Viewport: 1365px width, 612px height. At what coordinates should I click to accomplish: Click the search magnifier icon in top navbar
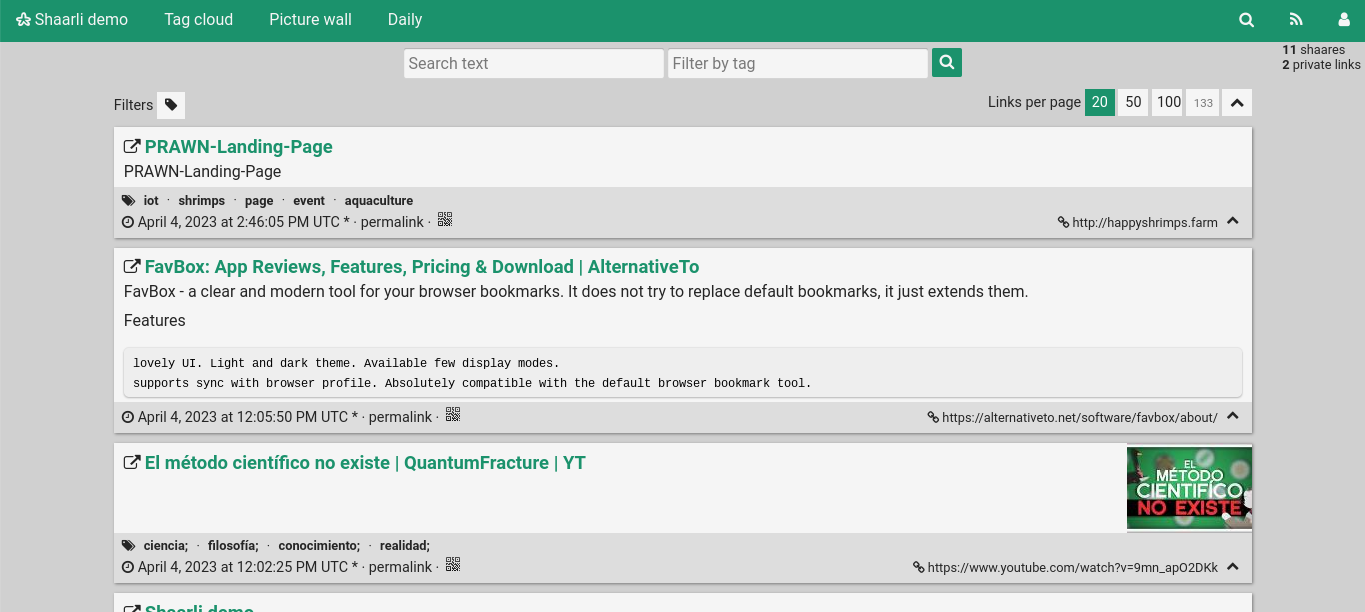click(1246, 19)
